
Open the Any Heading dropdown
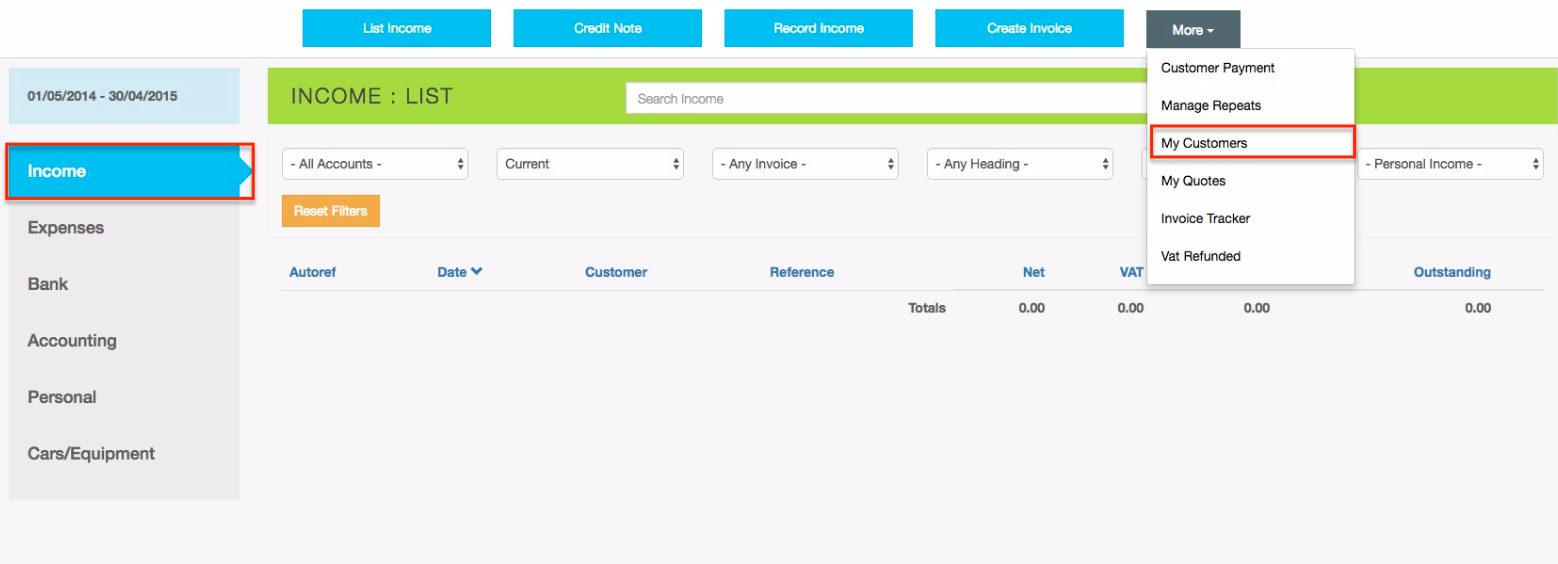(1020, 164)
